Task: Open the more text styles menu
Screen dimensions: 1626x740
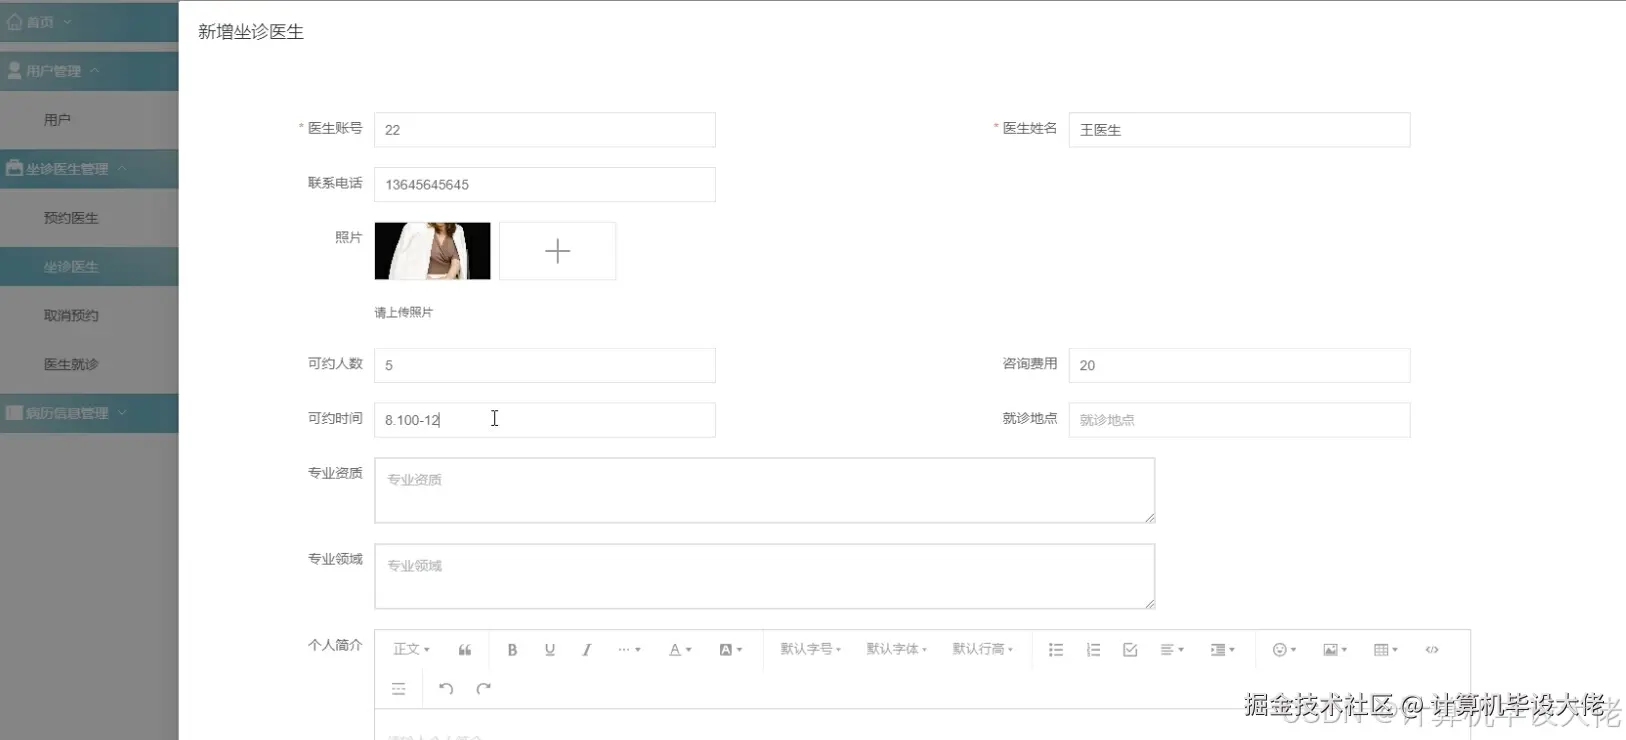Action: [x=629, y=650]
